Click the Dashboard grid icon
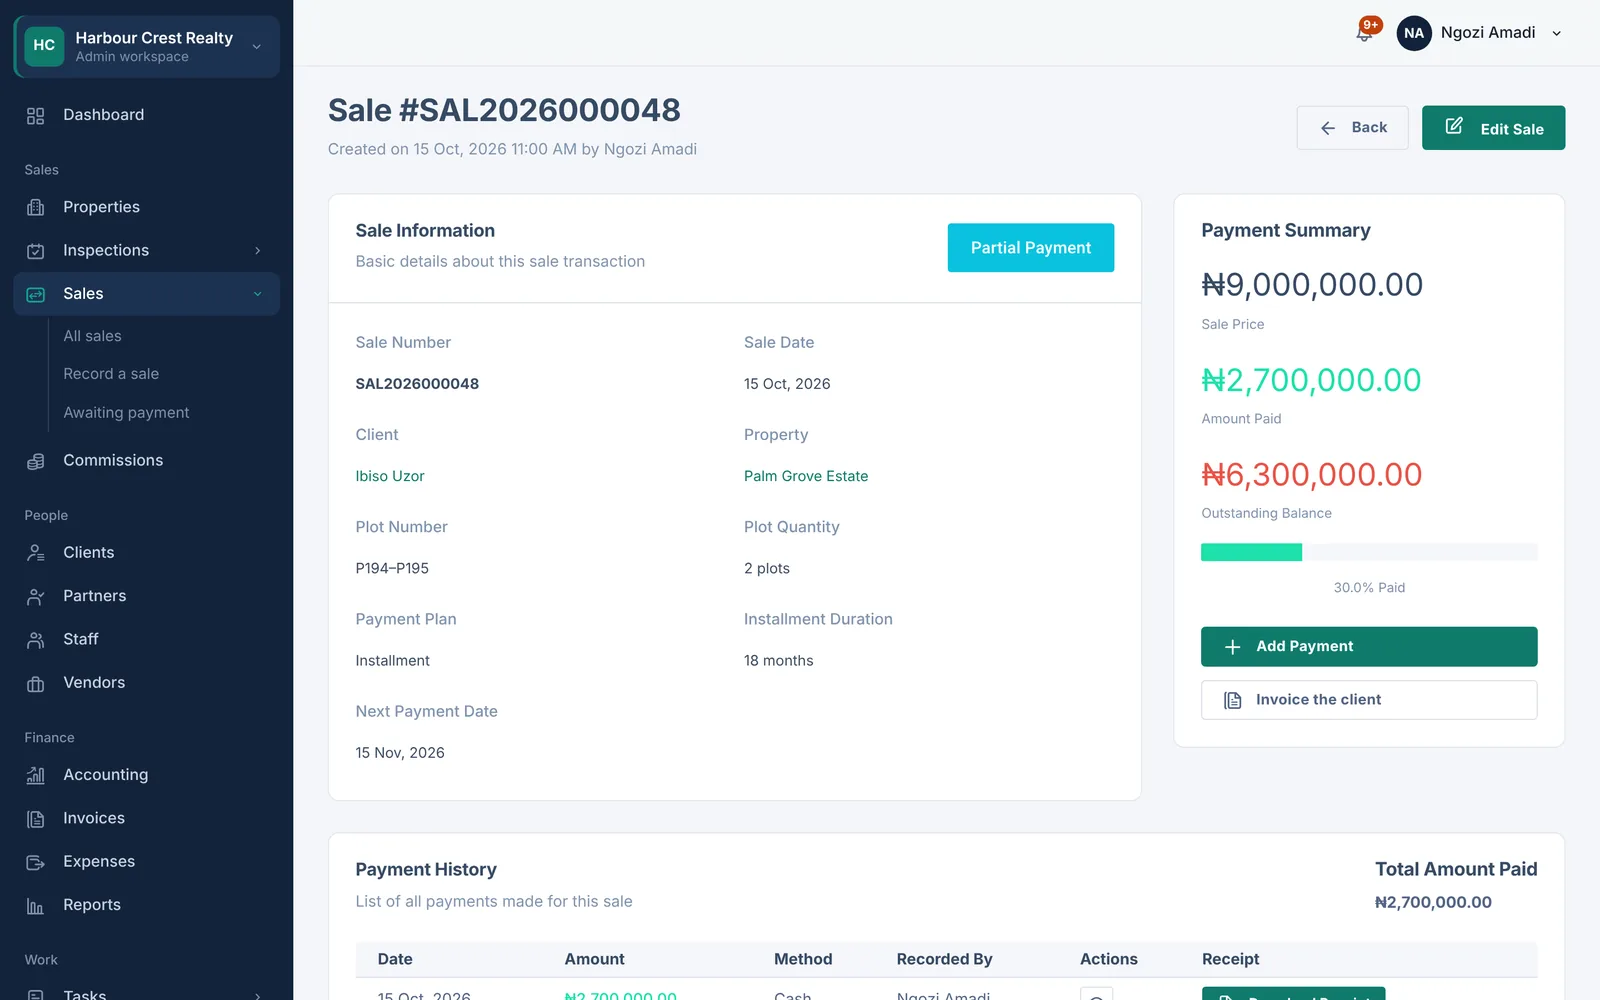 point(36,116)
